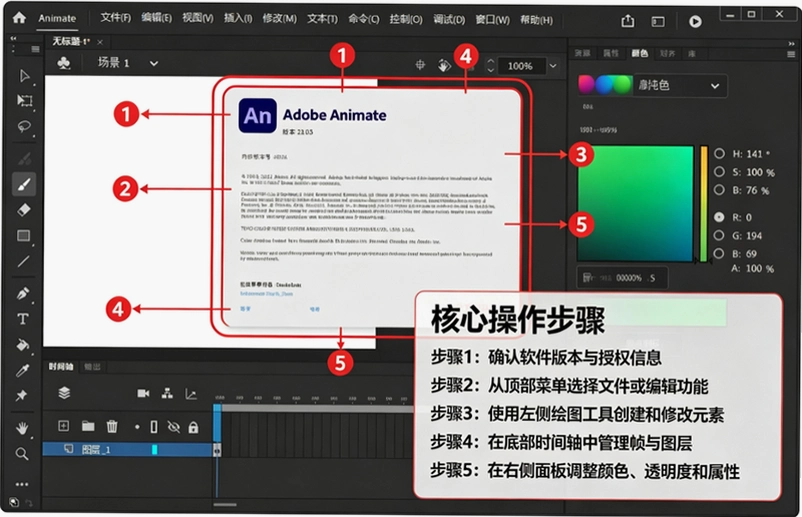Viewport: 802px width, 517px height.
Task: Switch to the 对齐 panel tab
Action: (x=667, y=53)
